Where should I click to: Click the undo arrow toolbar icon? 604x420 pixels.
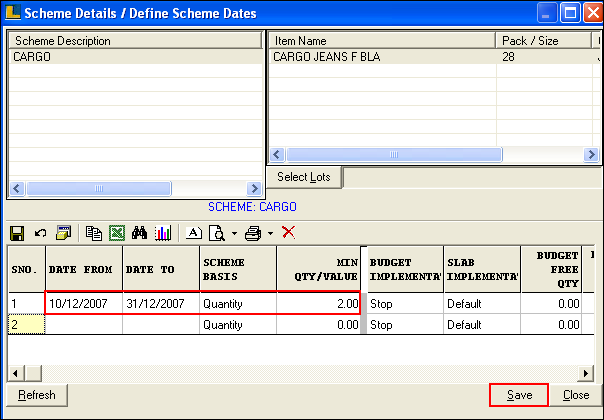click(40, 233)
